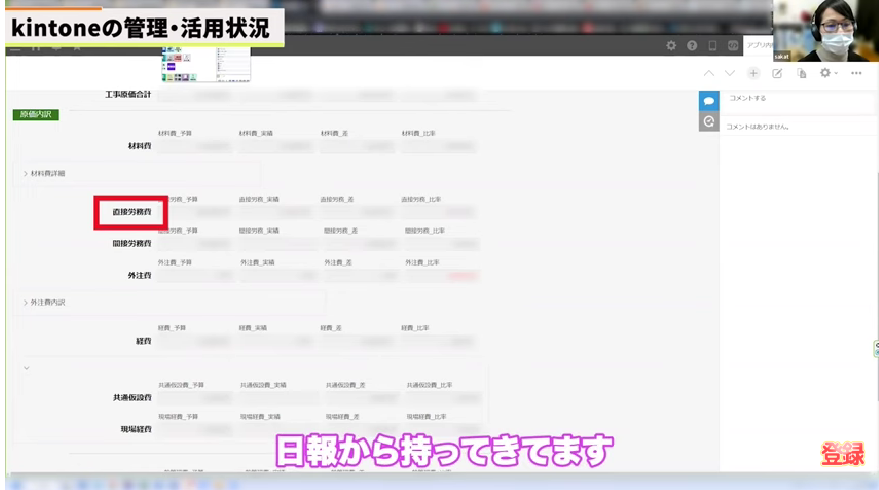Click the 外注費_実績 field value
This screenshot has width=879, height=490.
coord(279,276)
